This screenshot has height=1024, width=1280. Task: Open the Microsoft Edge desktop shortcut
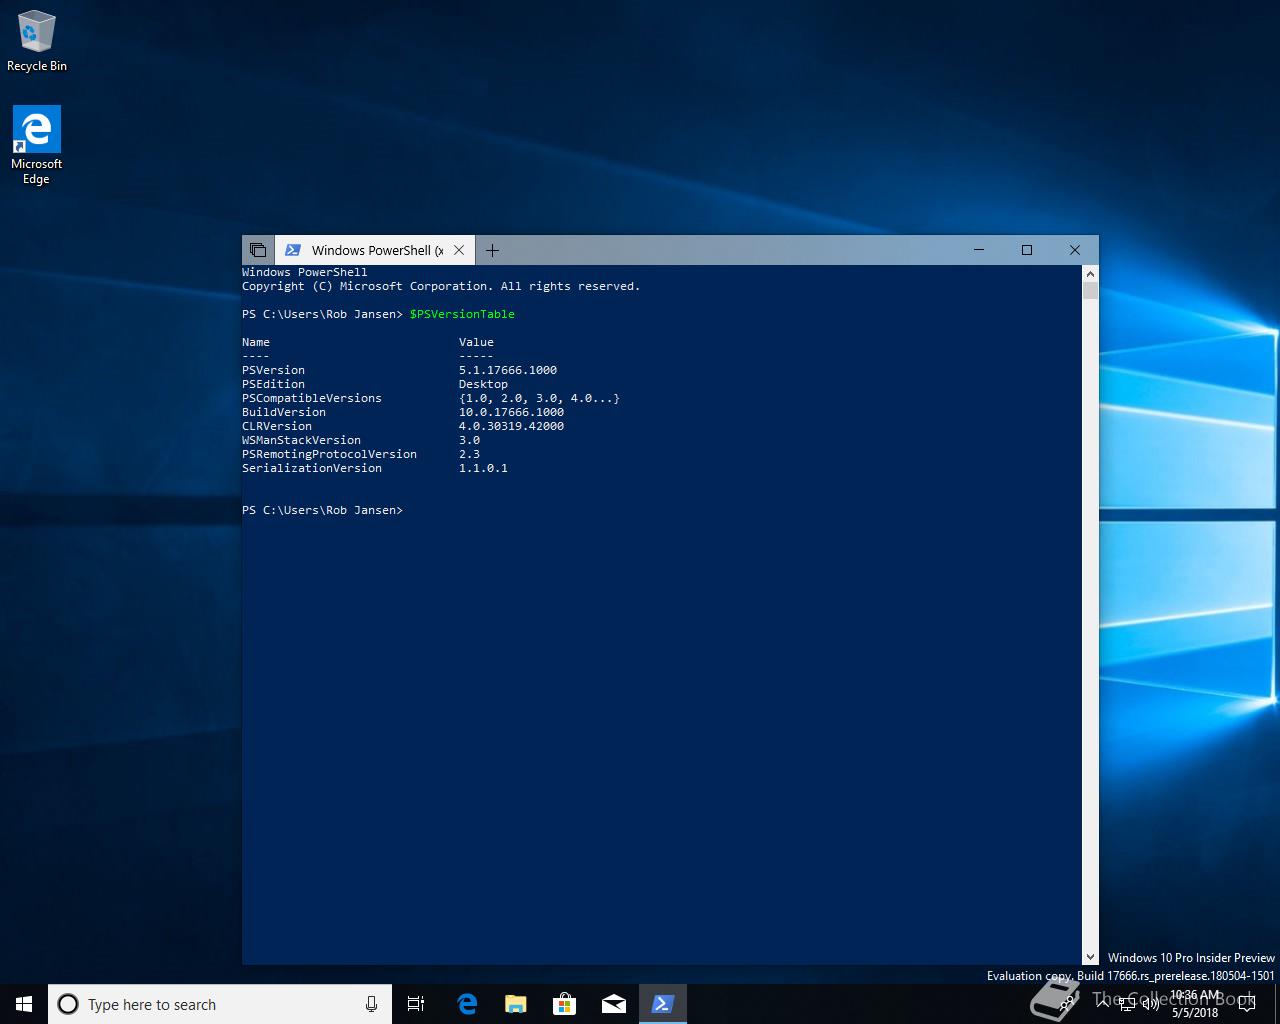[x=36, y=146]
